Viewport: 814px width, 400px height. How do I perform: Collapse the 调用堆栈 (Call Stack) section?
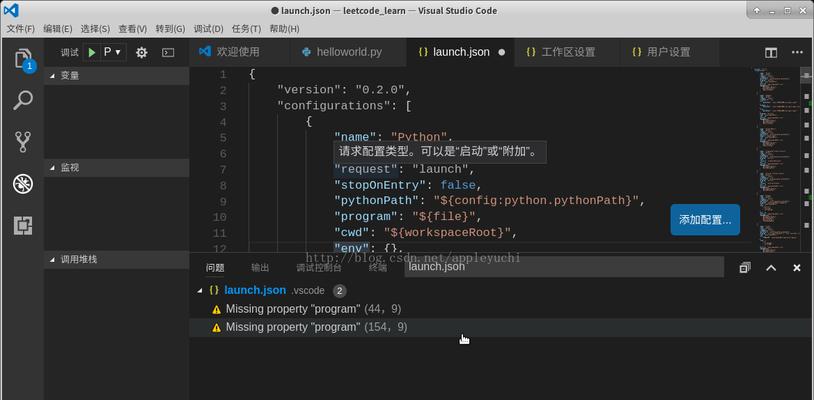(116, 259)
